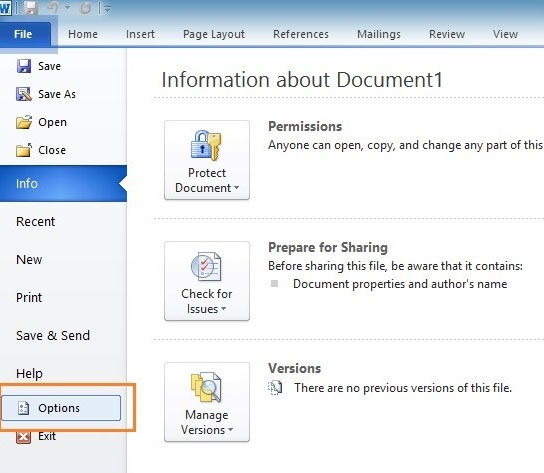The width and height of the screenshot is (544, 473).
Task: Click the Save icon in Quick Access Toolbar
Action: [x=31, y=8]
